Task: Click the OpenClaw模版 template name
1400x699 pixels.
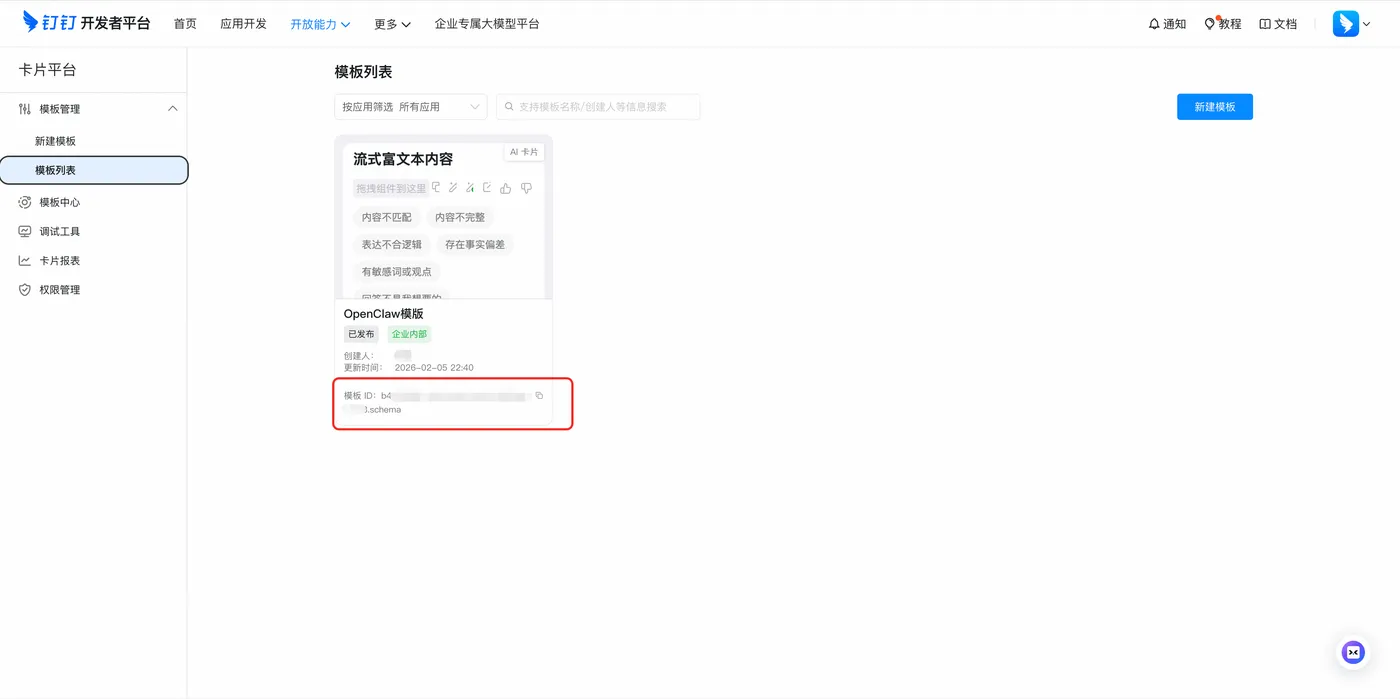Action: click(384, 314)
